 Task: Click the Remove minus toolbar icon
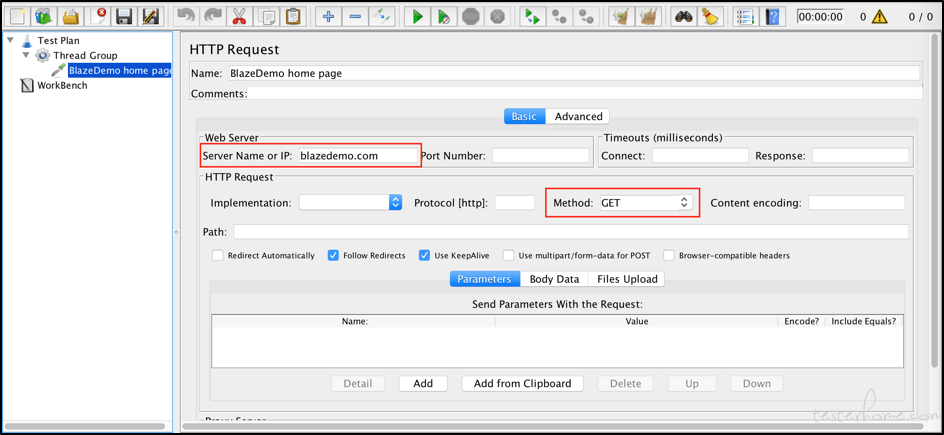pos(355,17)
